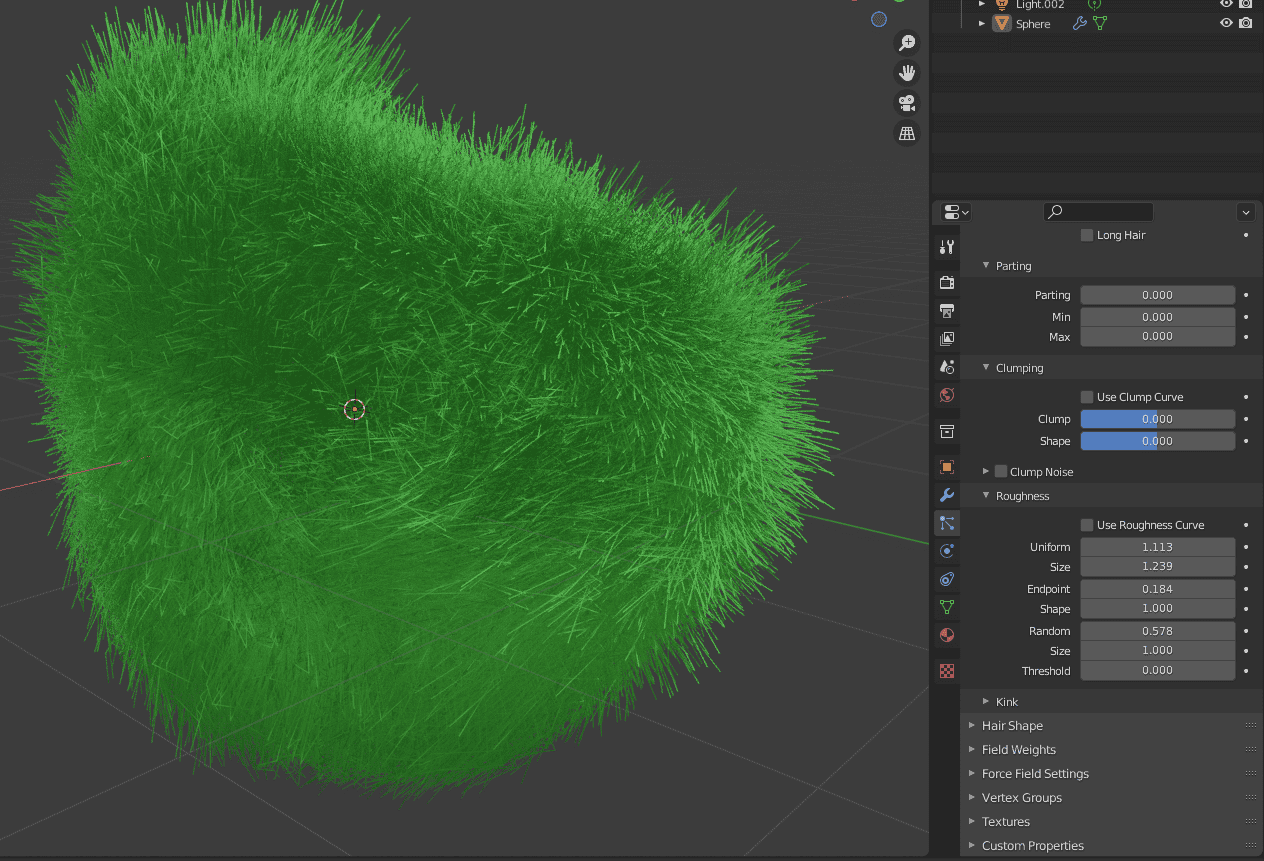Switch to the Output properties tab
The width and height of the screenshot is (1264, 861).
[x=946, y=311]
